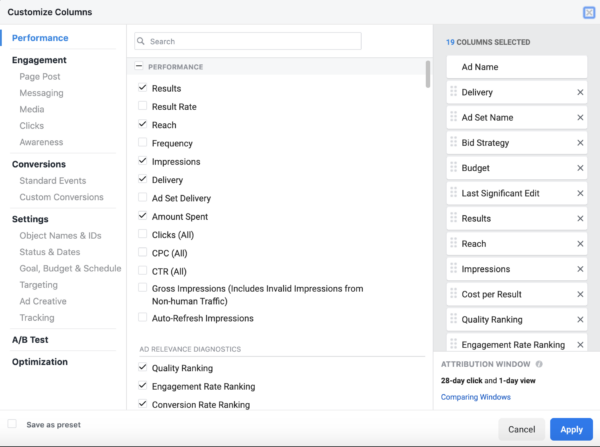Click the metrics list vertical scrollbar
The image size is (600, 447).
click(x=428, y=74)
